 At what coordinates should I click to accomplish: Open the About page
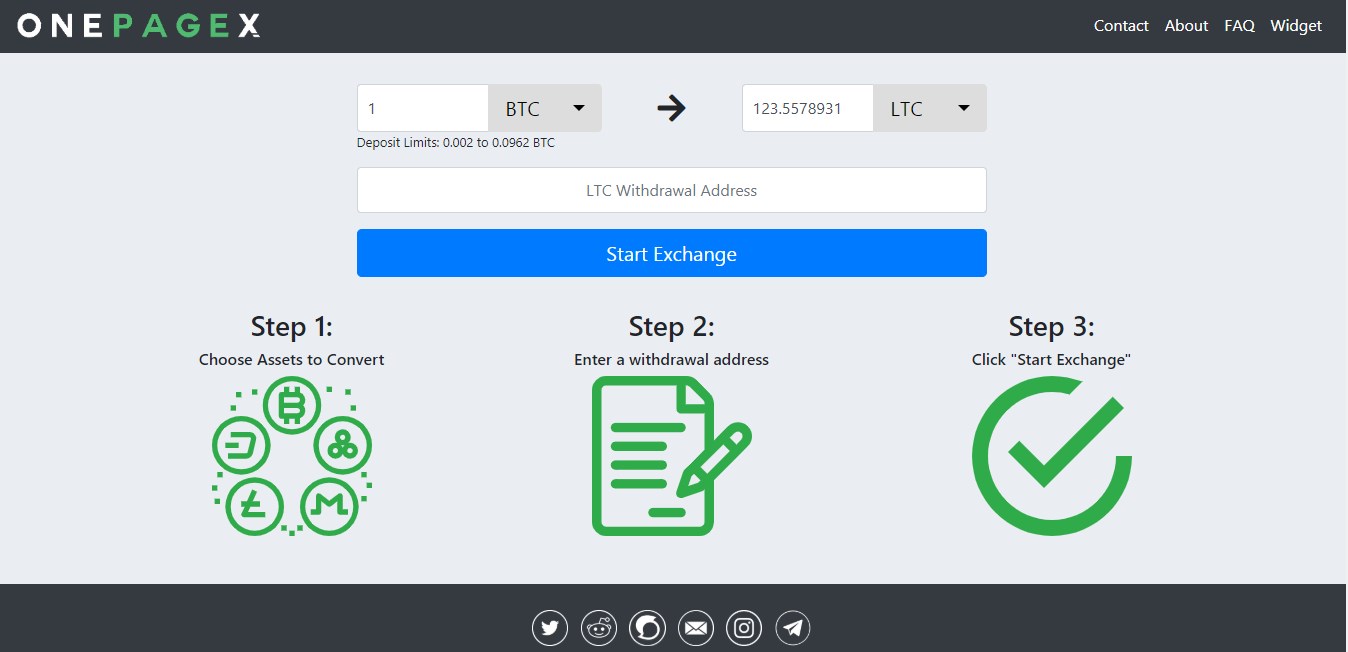pos(1186,26)
